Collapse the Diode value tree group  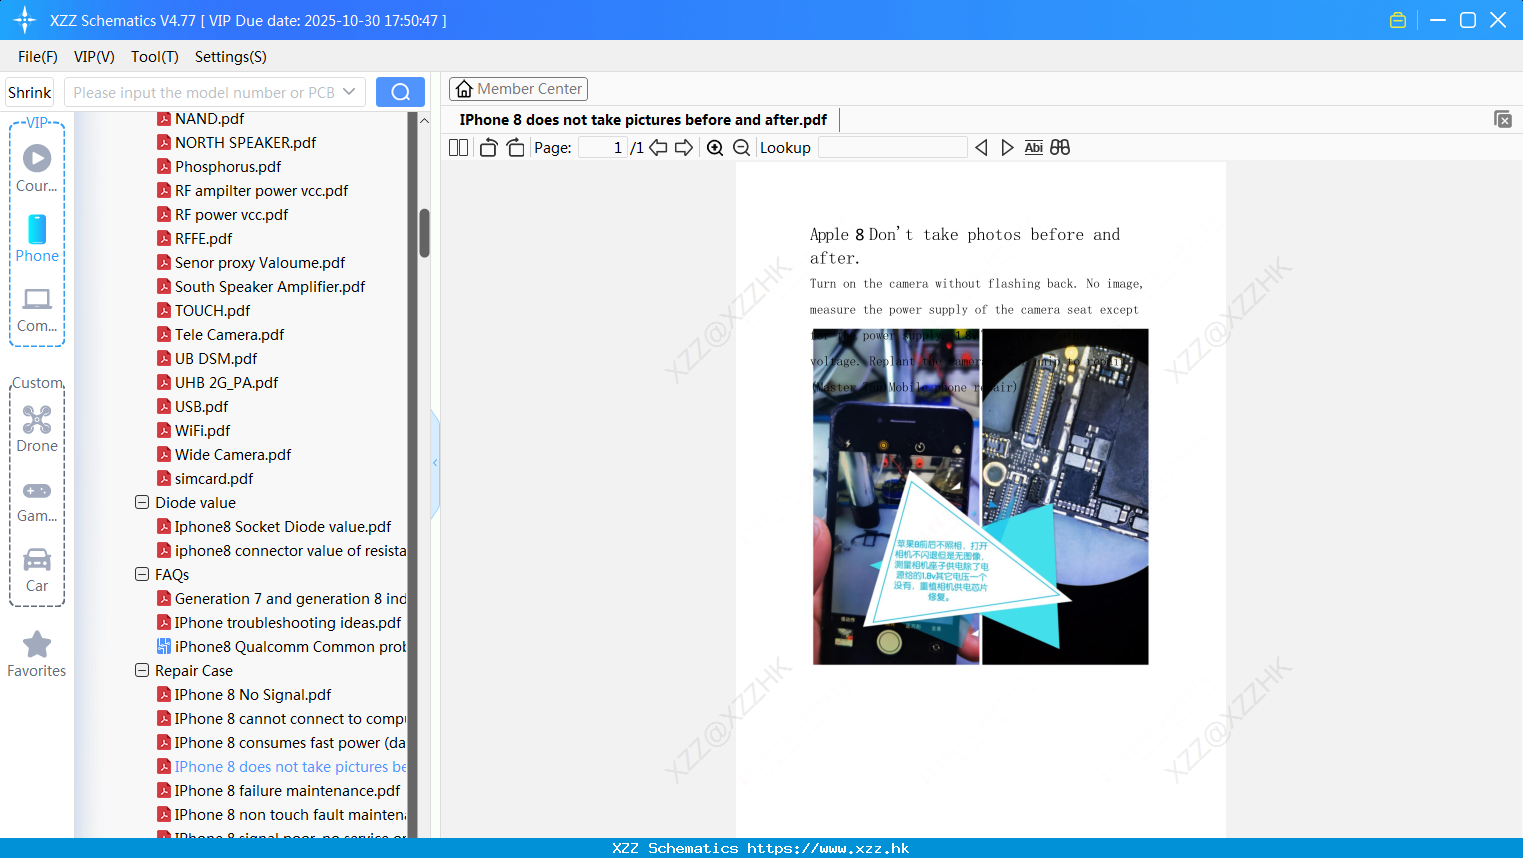(x=142, y=502)
